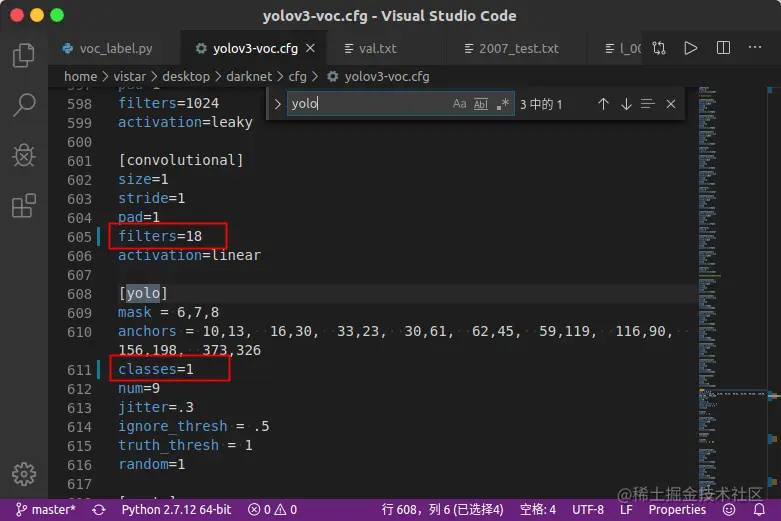Click the darknet breadcrumb segment
Viewport: 781px width, 521px height.
[x=249, y=76]
